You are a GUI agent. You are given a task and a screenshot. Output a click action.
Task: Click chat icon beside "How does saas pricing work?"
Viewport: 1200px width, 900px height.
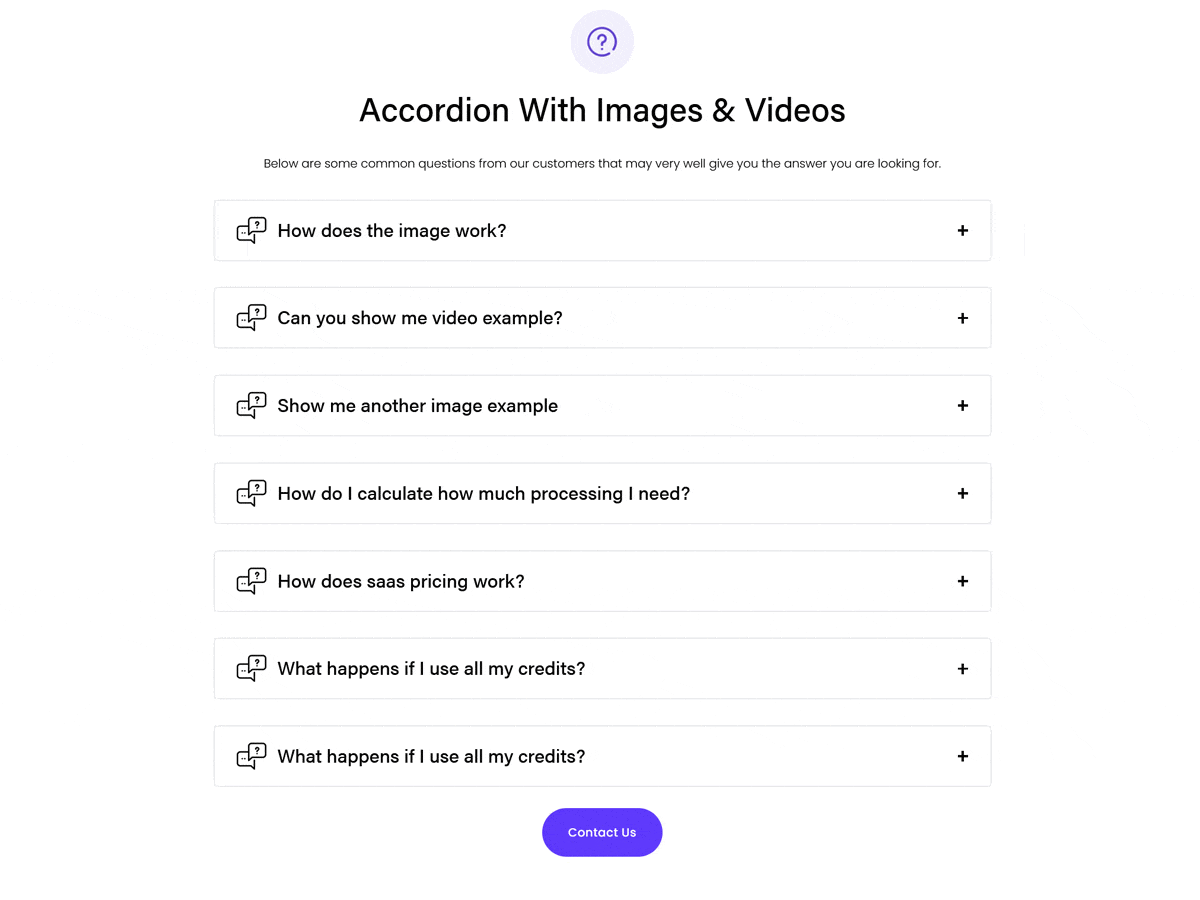pyautogui.click(x=251, y=581)
